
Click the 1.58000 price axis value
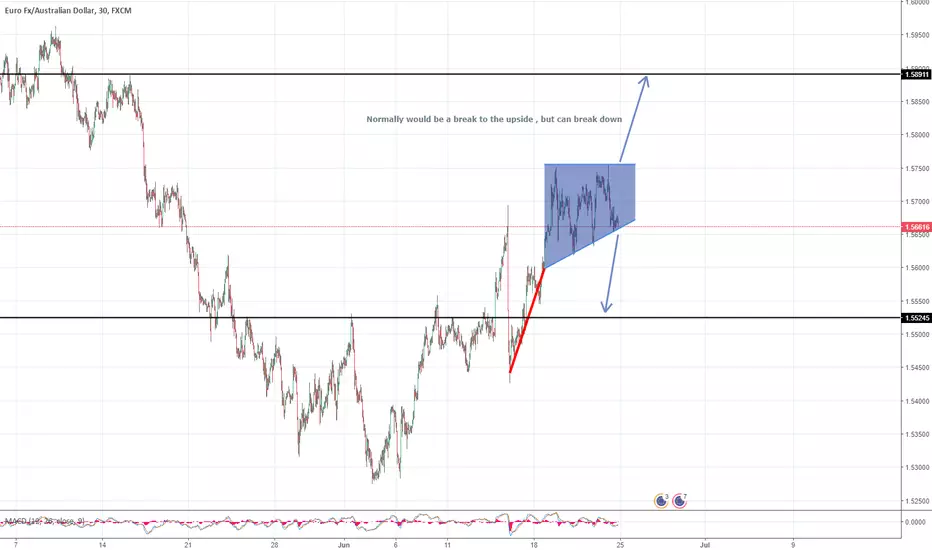click(x=917, y=135)
